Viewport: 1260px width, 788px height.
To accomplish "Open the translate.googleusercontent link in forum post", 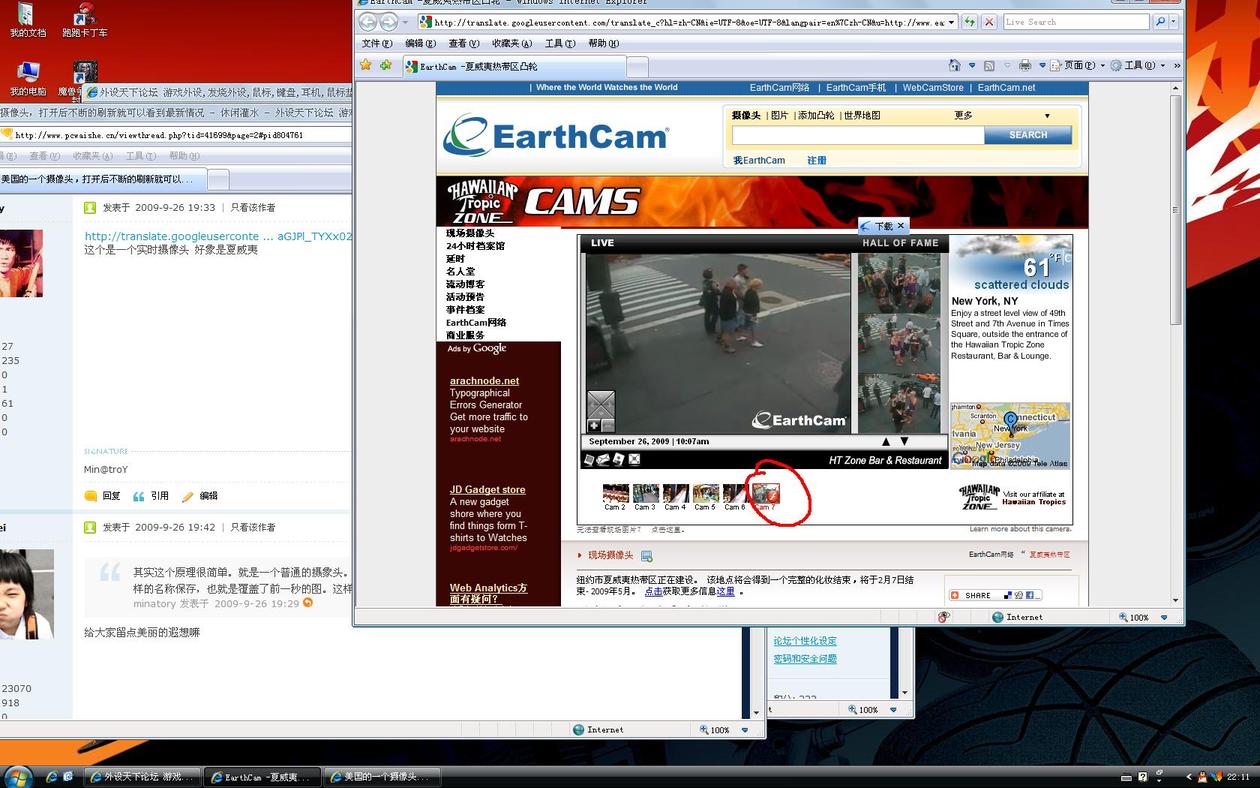I will point(218,236).
